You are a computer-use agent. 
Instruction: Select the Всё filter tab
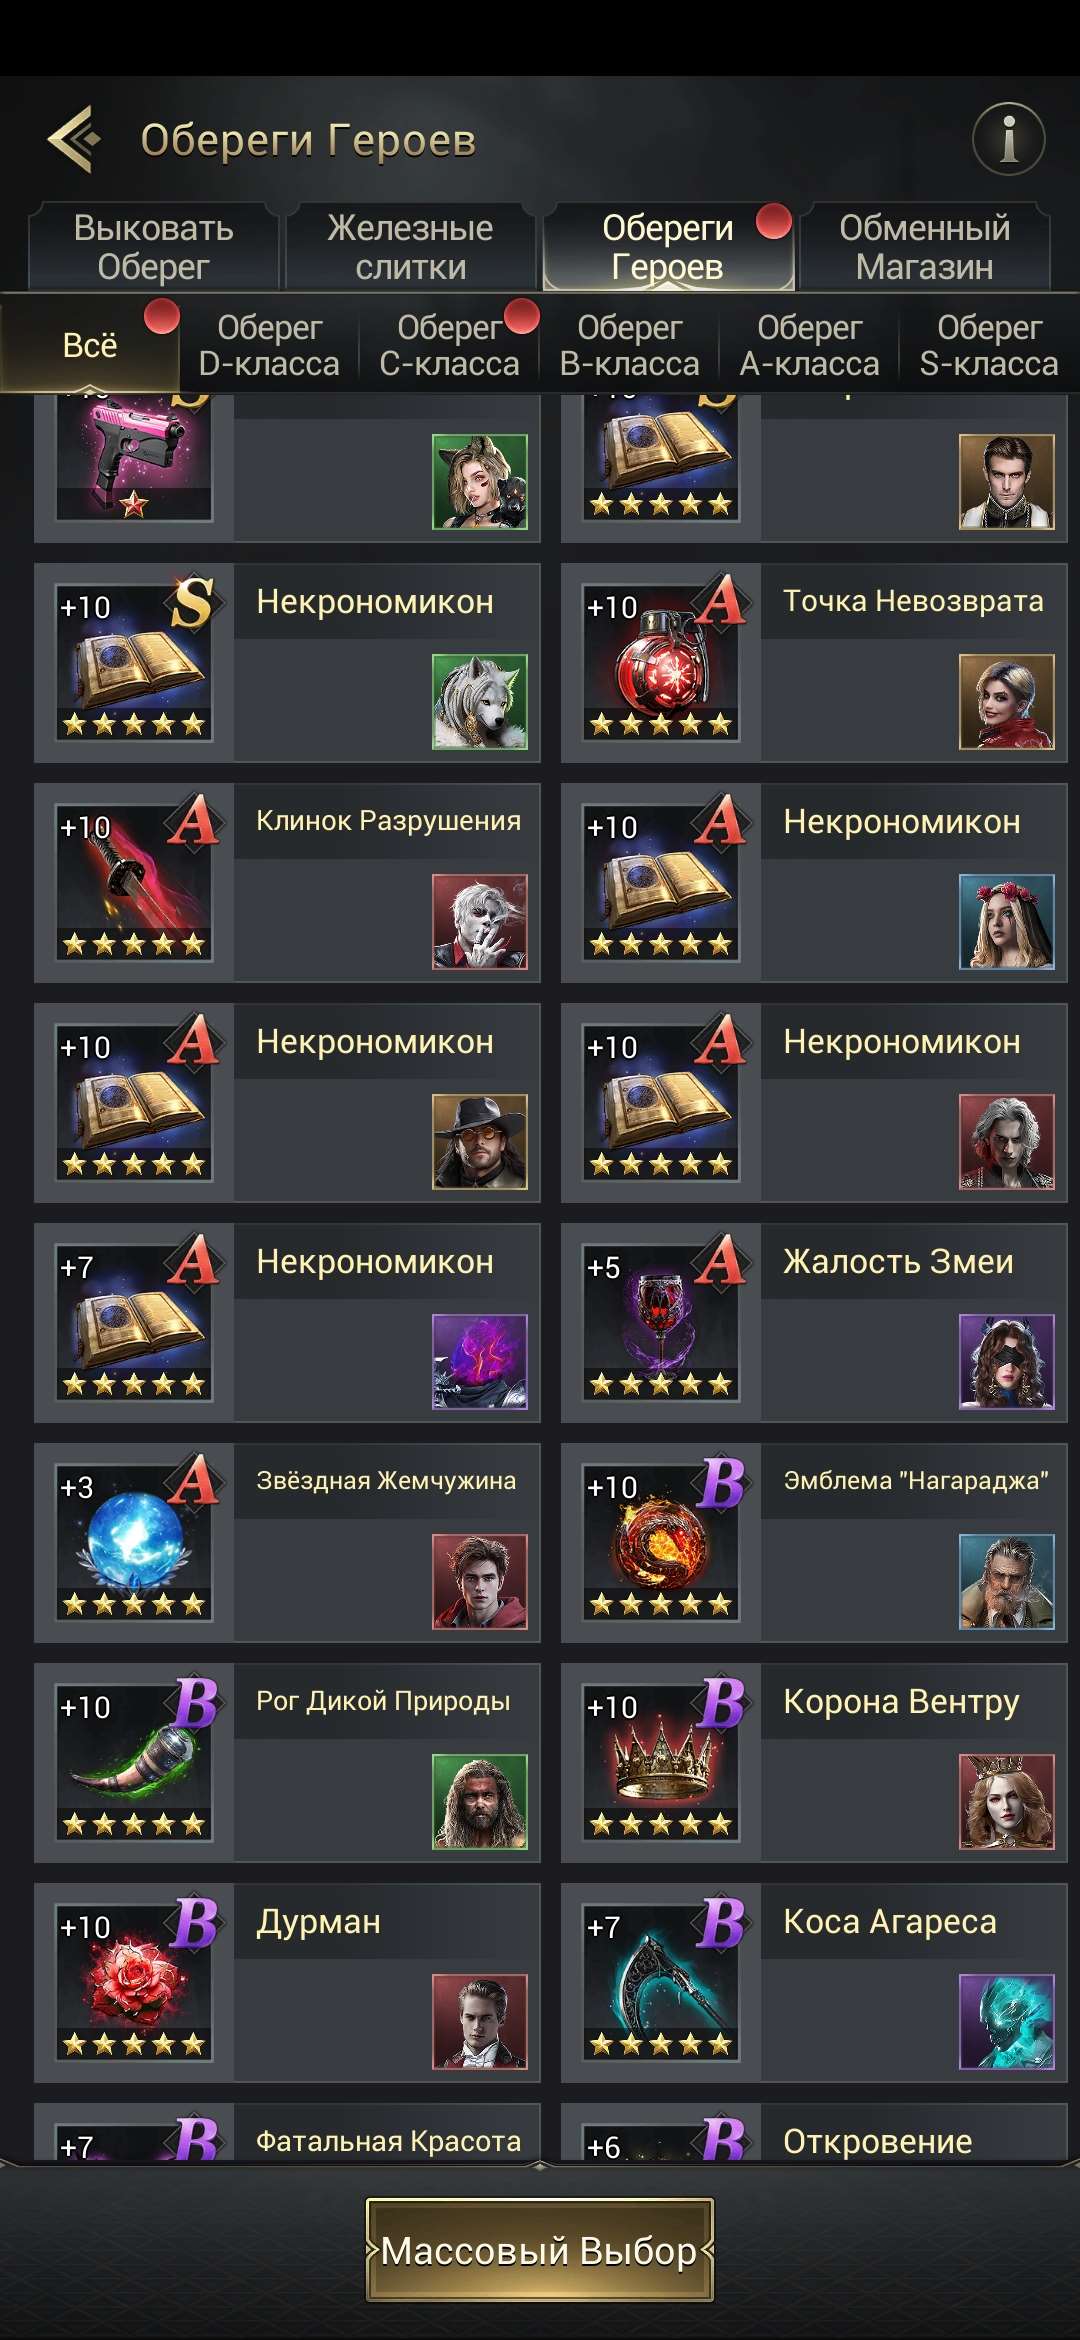click(x=90, y=345)
